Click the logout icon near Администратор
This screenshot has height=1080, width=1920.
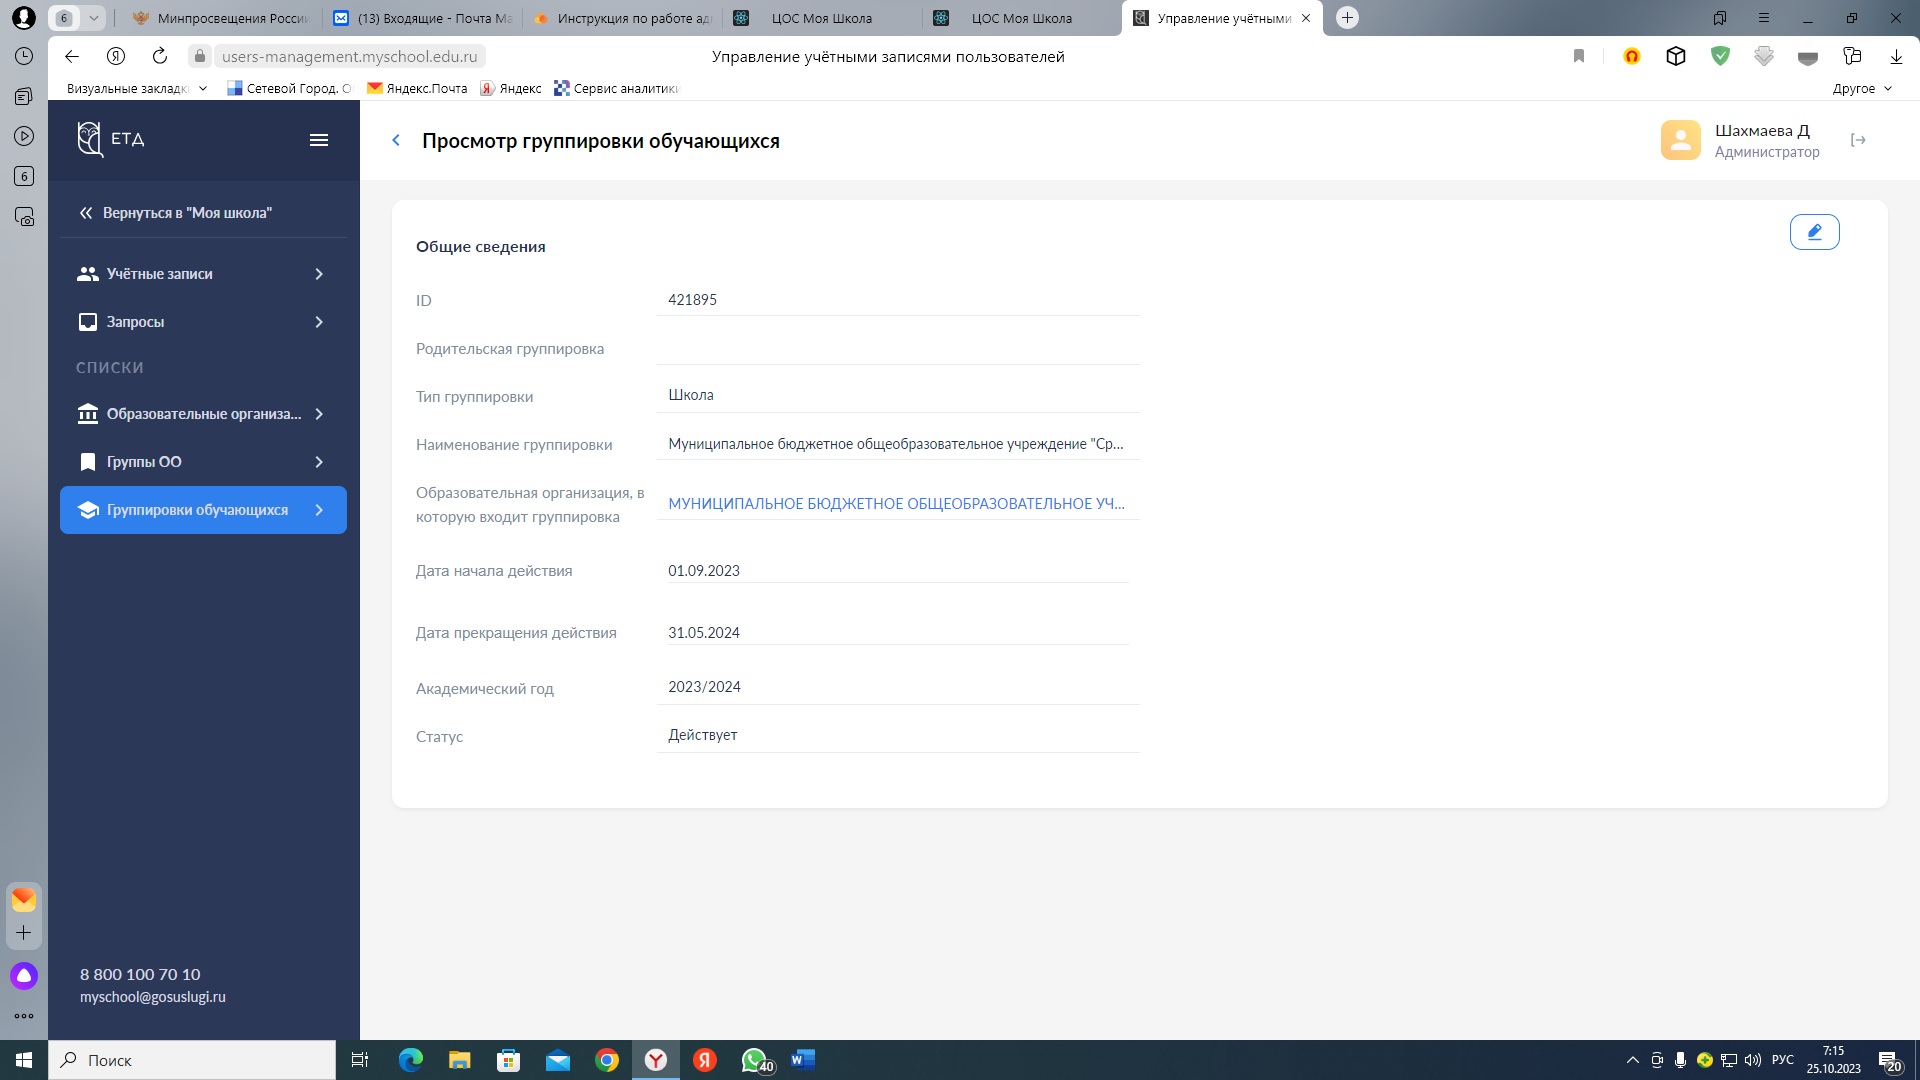tap(1858, 140)
